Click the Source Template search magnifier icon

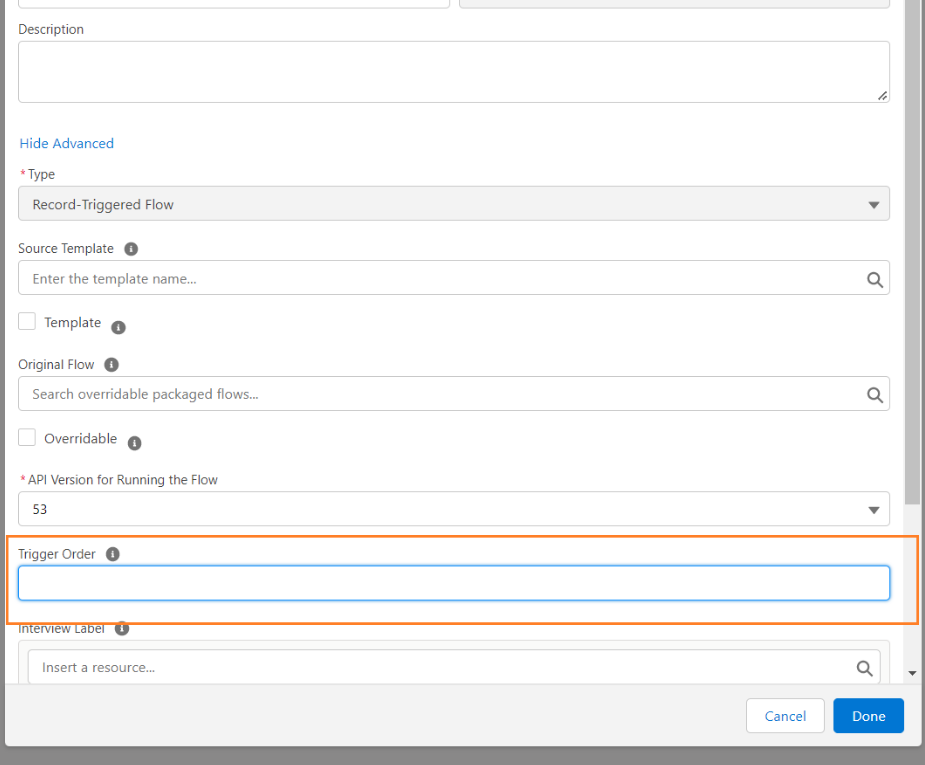[875, 280]
